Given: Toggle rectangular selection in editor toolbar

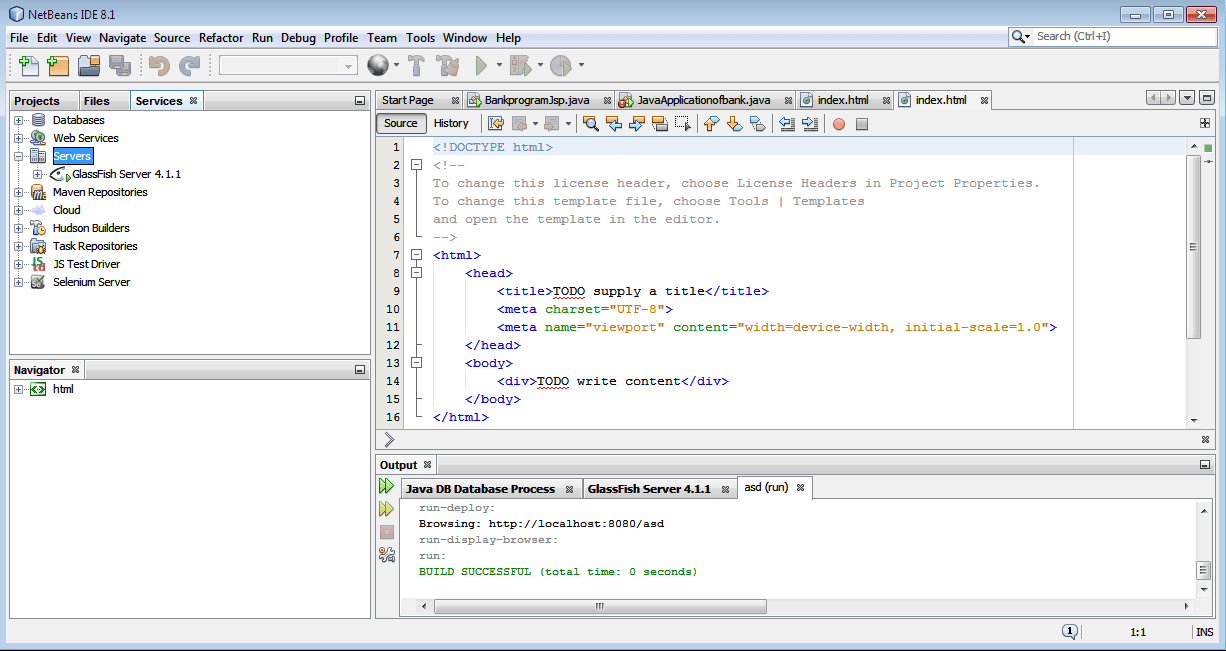Looking at the screenshot, I should point(683,124).
